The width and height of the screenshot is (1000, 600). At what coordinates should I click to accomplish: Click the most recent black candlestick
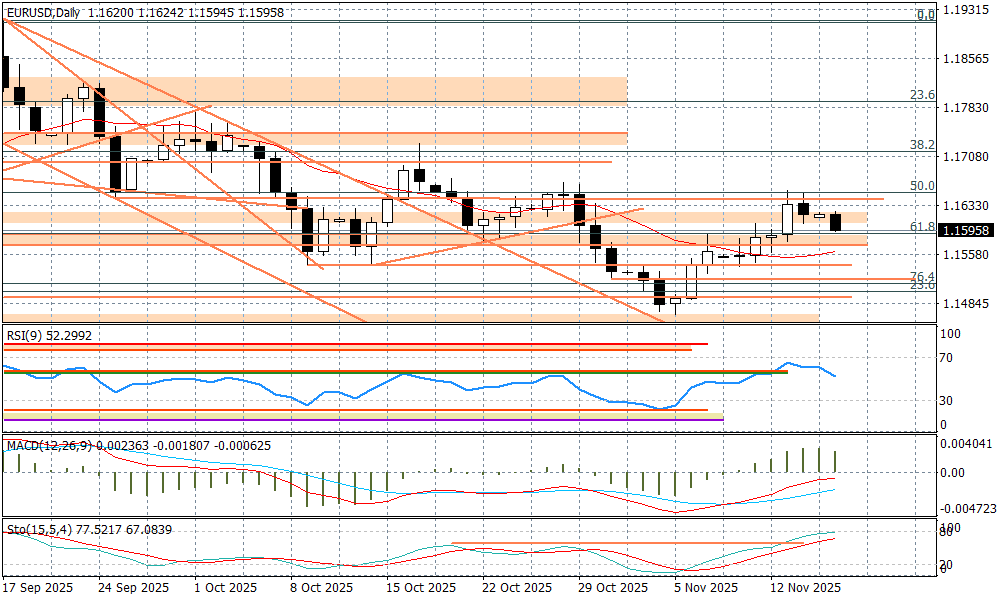(836, 221)
